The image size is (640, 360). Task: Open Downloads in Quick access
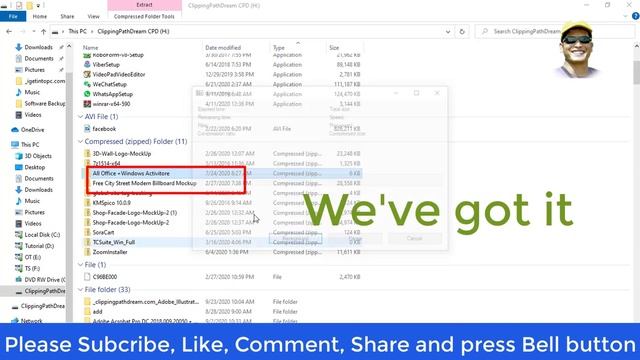tap(38, 47)
